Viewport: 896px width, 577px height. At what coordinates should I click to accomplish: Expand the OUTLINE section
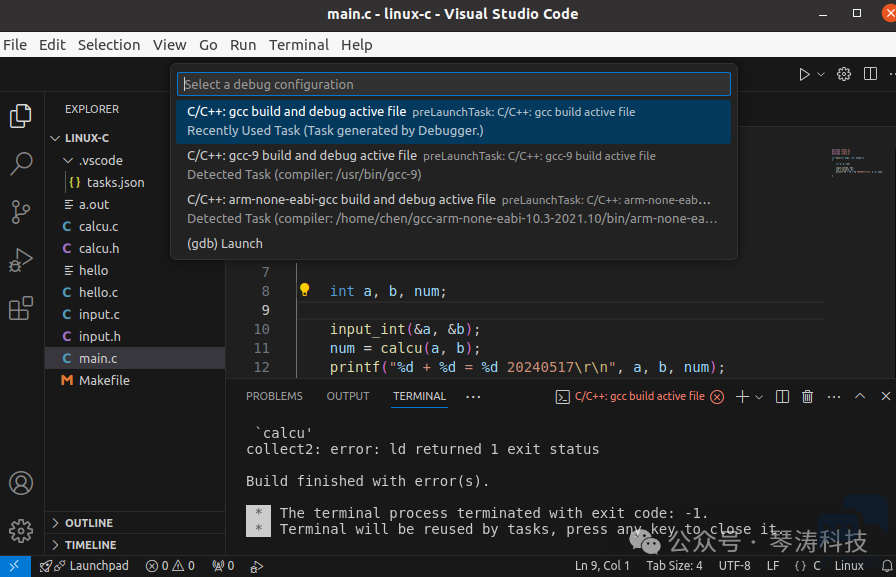point(135,523)
